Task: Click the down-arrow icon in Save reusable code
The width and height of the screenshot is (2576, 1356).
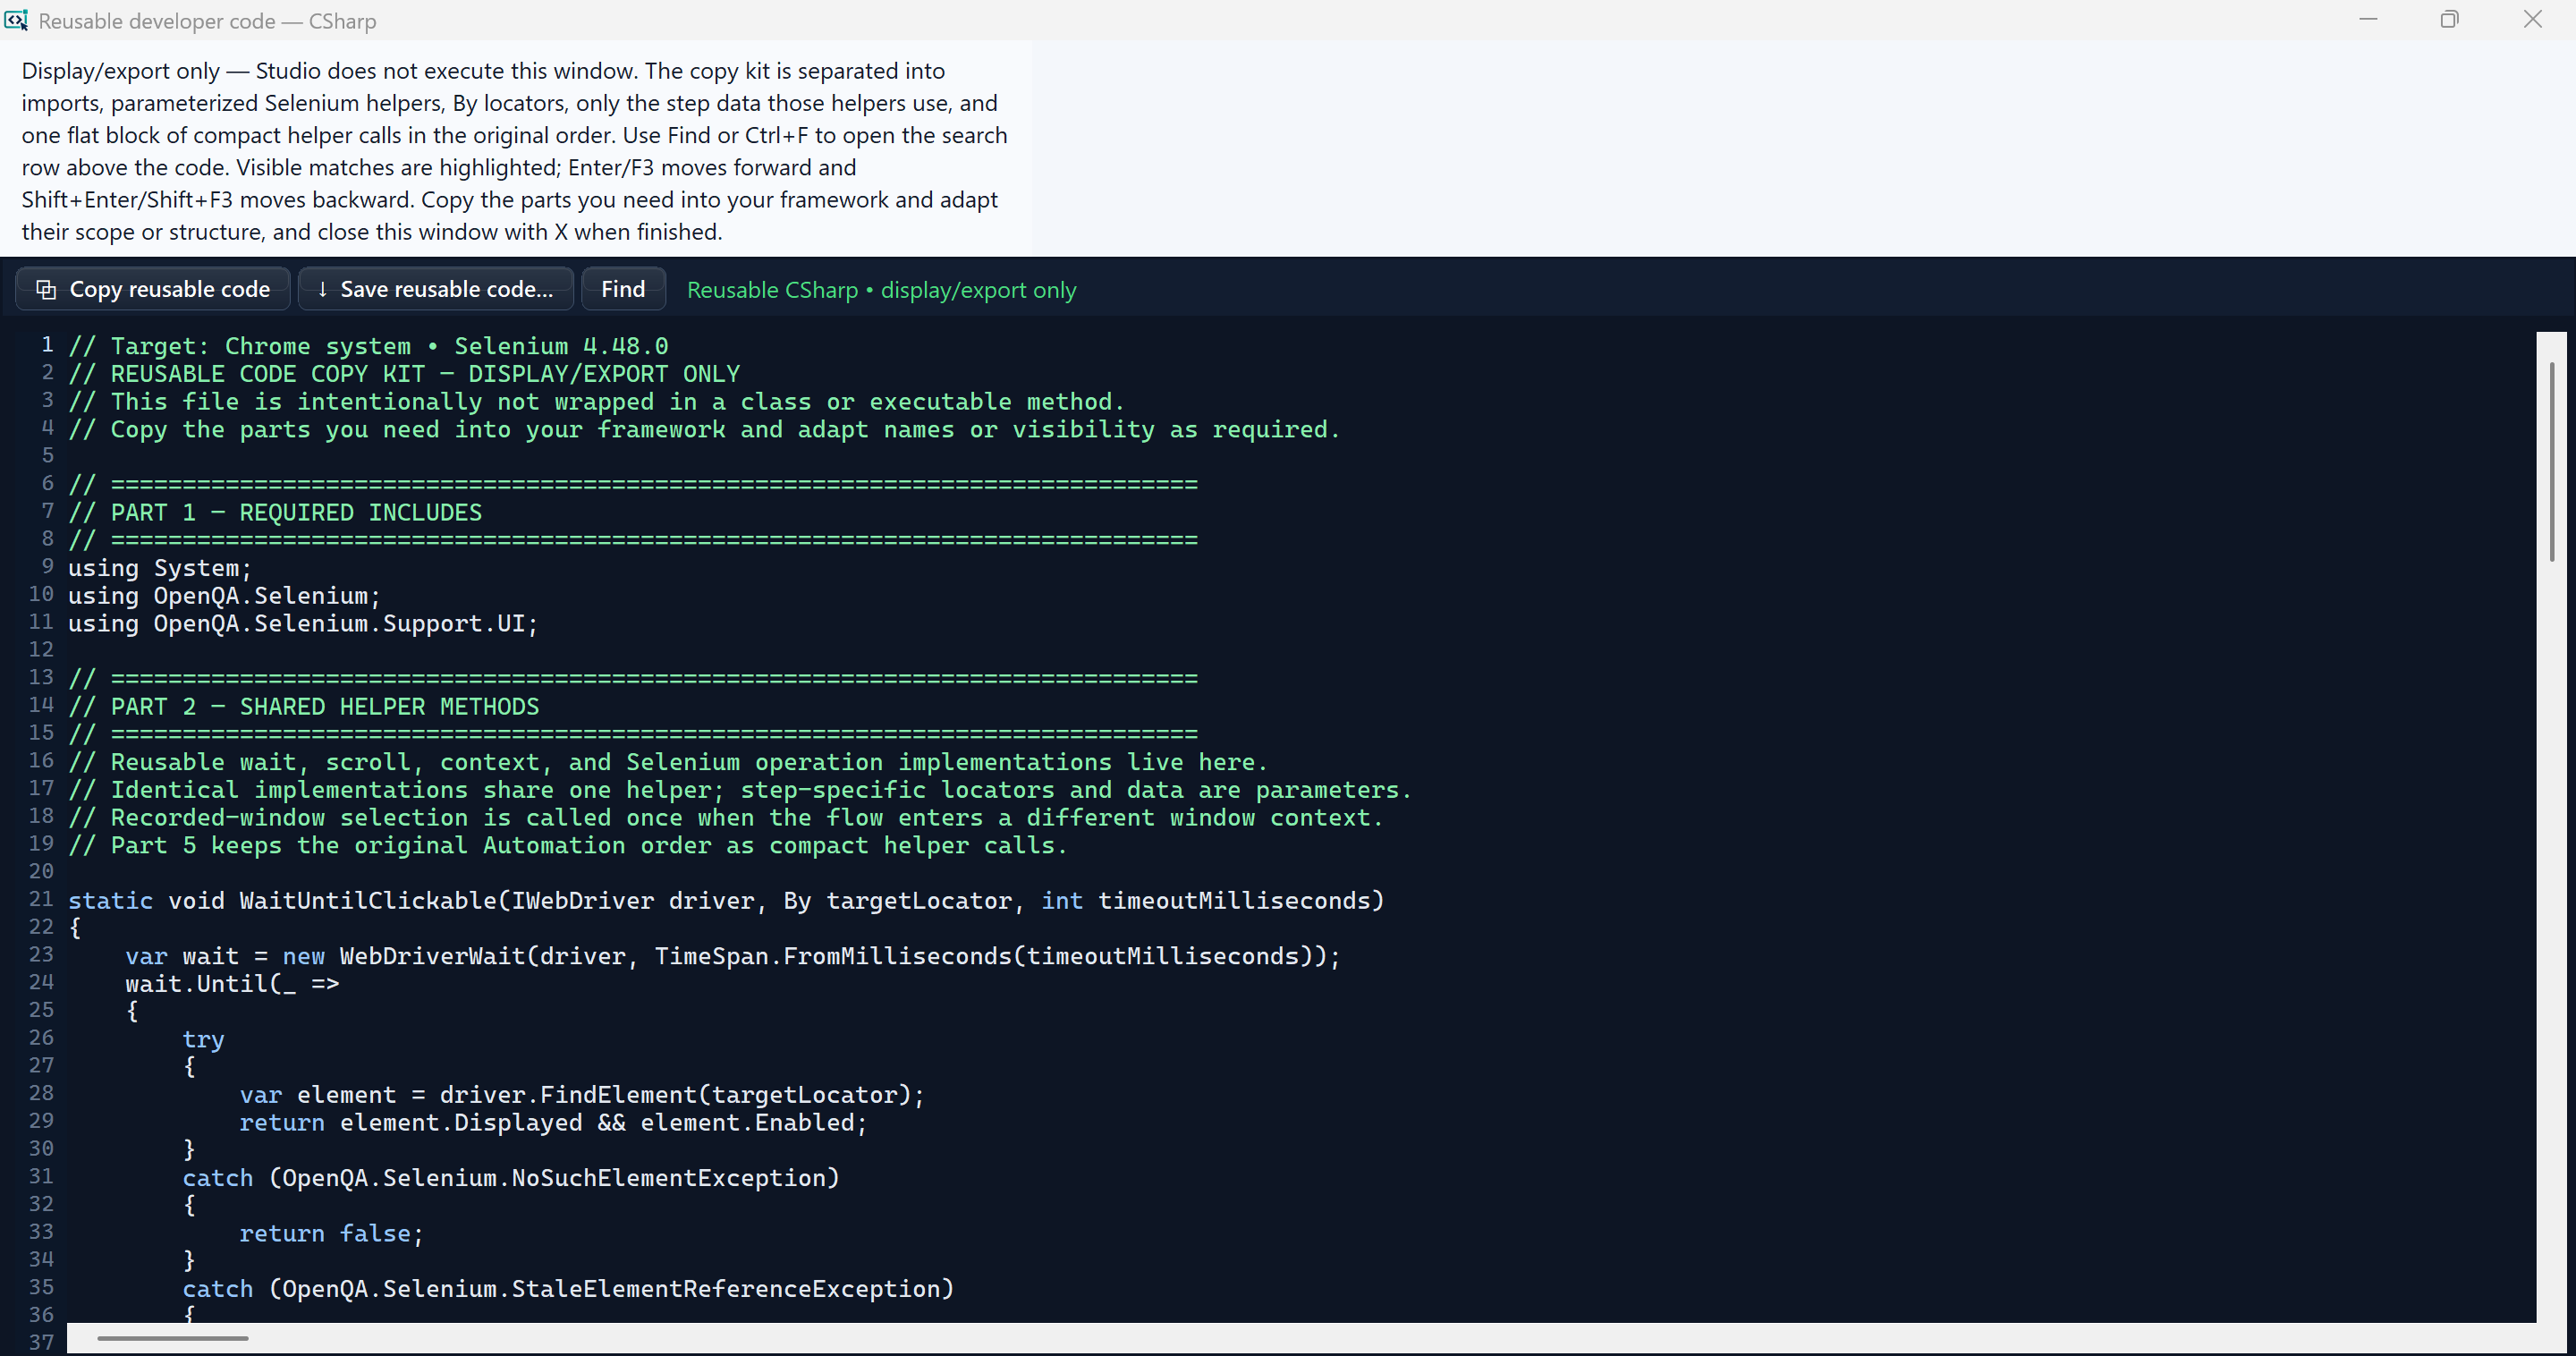Action: [322, 289]
